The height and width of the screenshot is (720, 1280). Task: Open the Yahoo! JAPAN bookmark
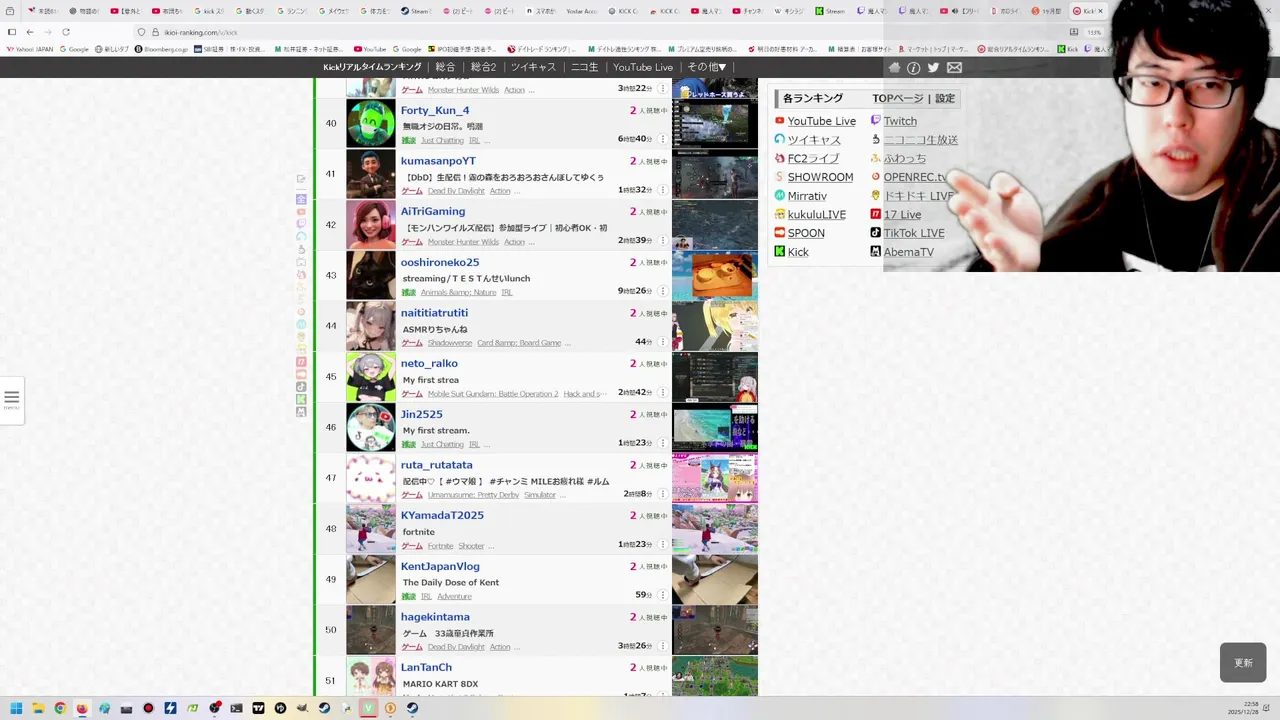(31, 49)
